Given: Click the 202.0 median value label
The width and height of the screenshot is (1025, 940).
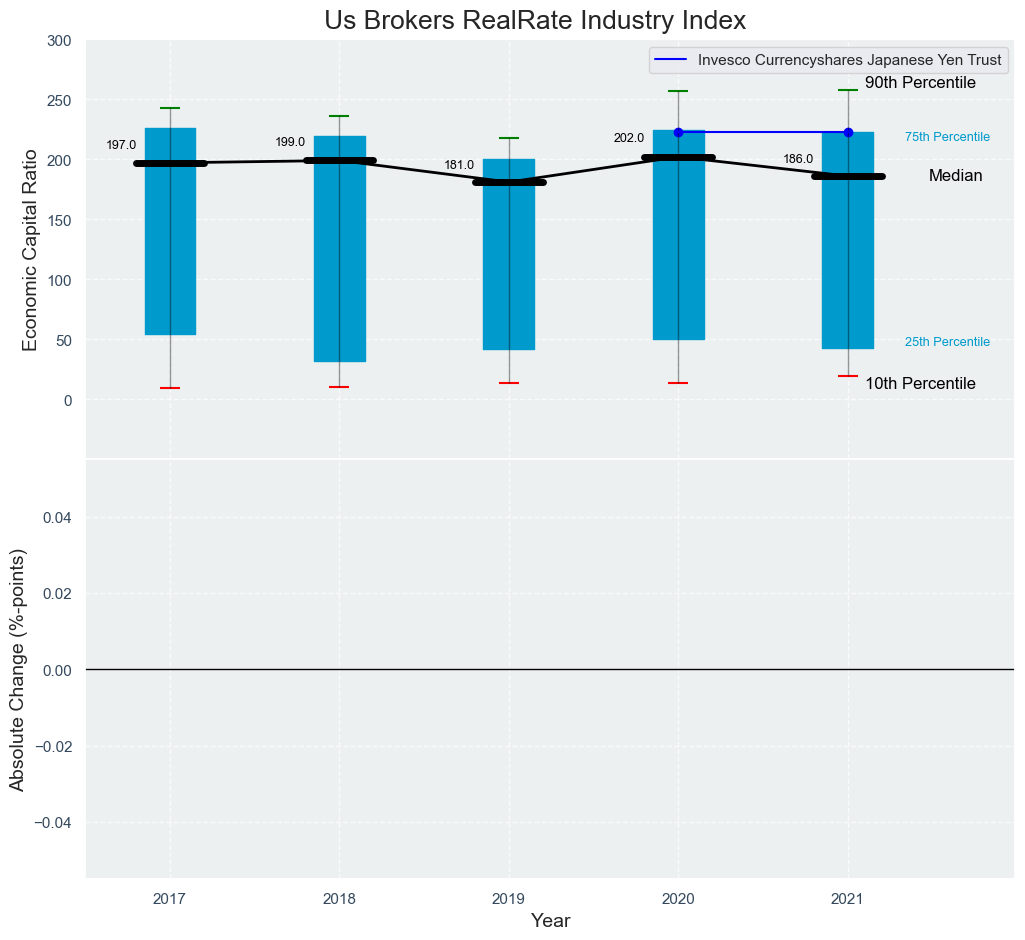Looking at the screenshot, I should pos(629,139).
